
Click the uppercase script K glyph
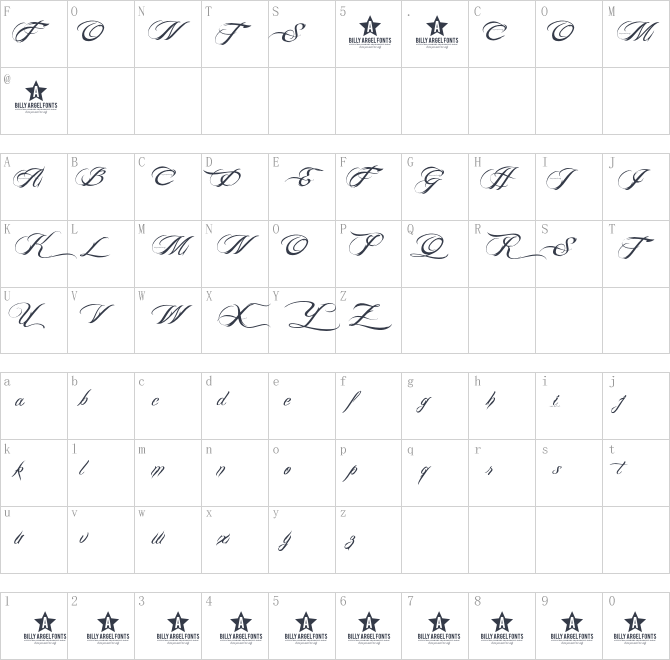click(38, 246)
